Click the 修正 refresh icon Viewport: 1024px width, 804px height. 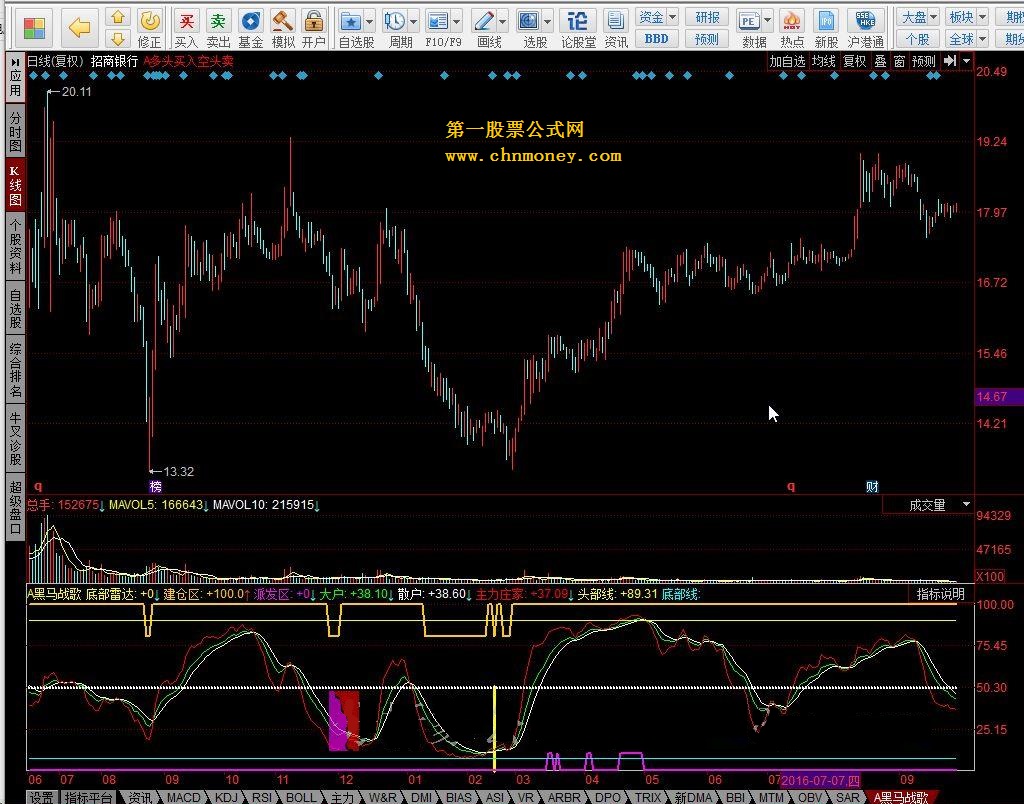click(x=150, y=22)
